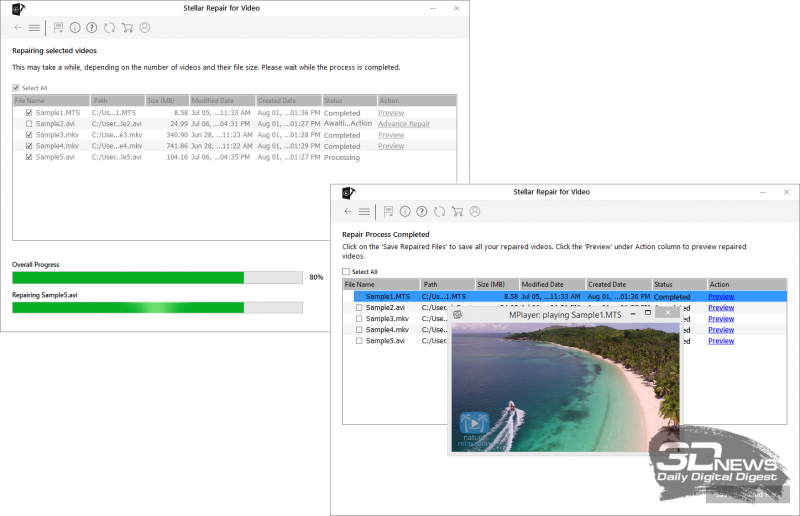This screenshot has height=516, width=800.
Task: Click the account user icon in the repairing window
Action: pos(145,28)
